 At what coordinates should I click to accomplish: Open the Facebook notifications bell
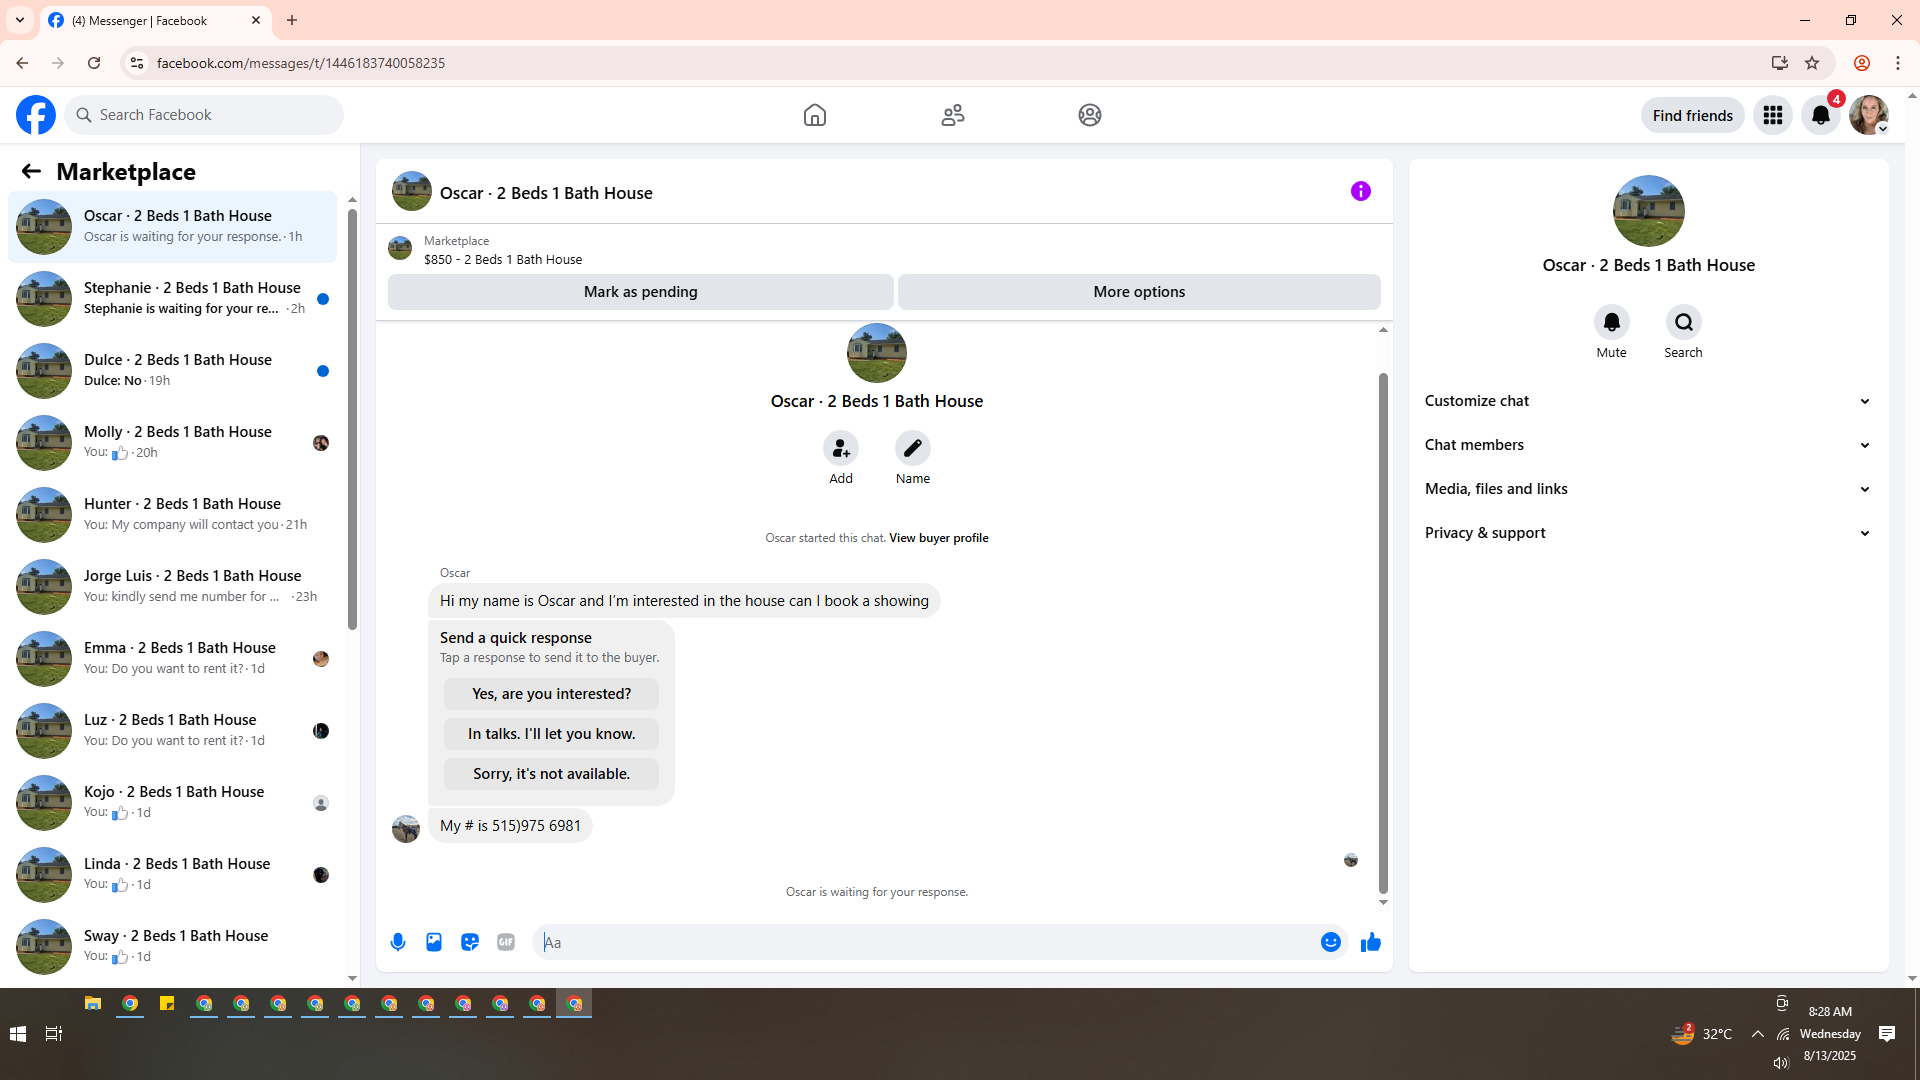tap(1820, 115)
